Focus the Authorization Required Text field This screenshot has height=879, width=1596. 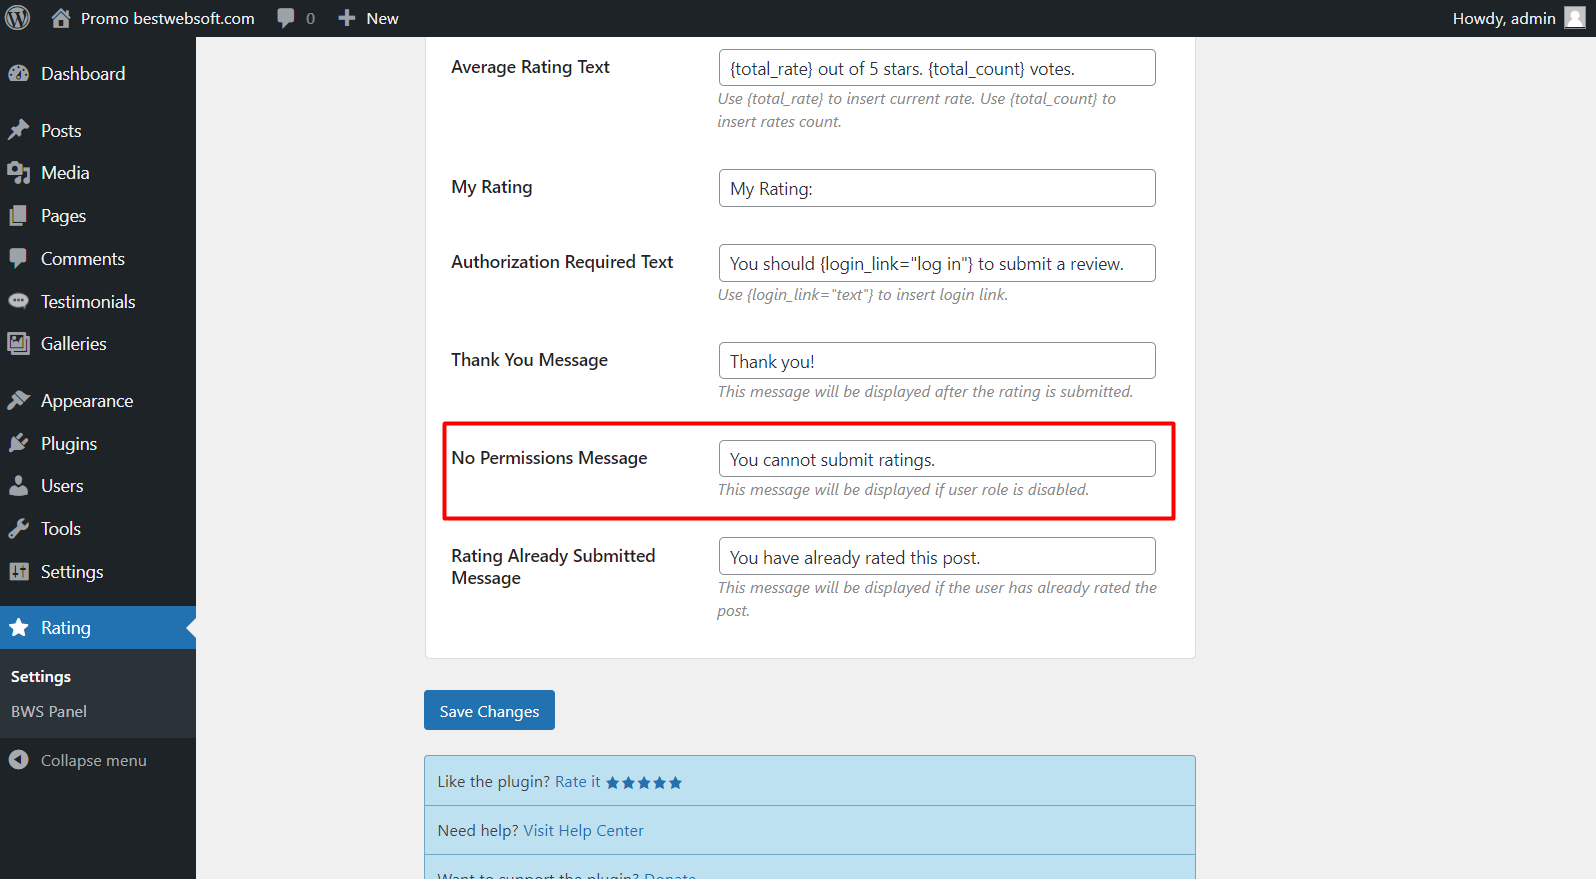(937, 263)
